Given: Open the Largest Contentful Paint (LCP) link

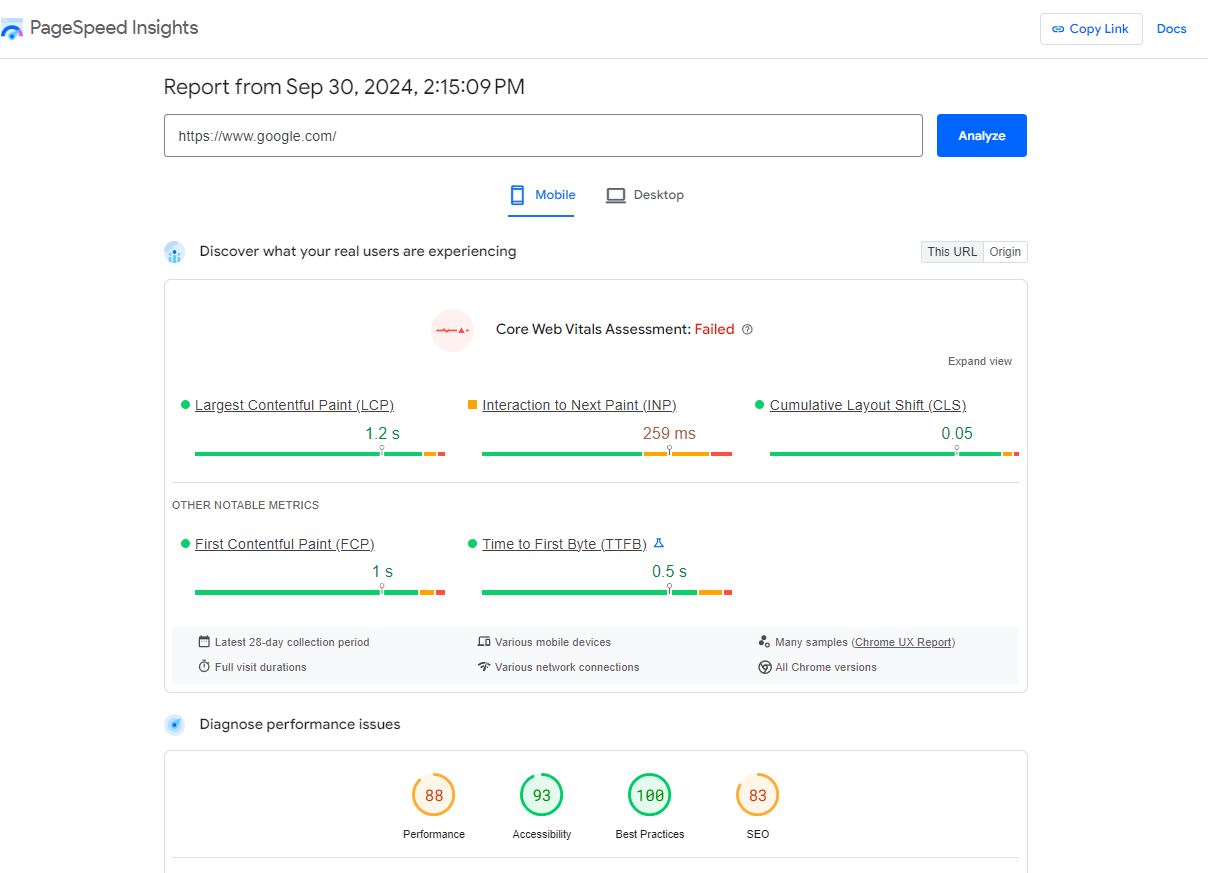Looking at the screenshot, I should 294,405.
